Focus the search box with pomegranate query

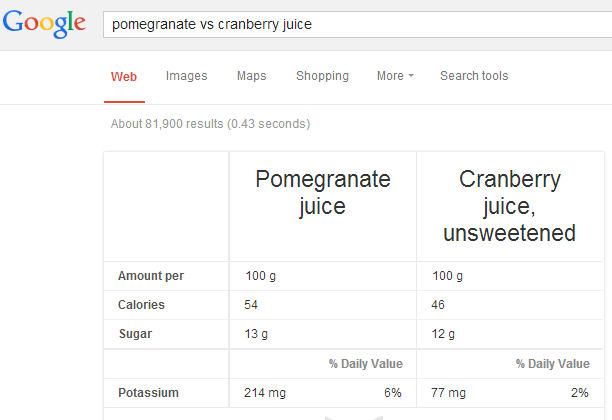[350, 24]
